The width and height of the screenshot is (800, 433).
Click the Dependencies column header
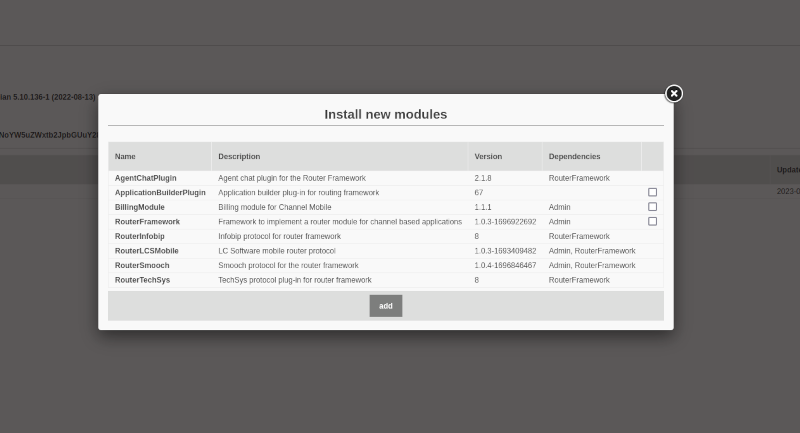(574, 157)
